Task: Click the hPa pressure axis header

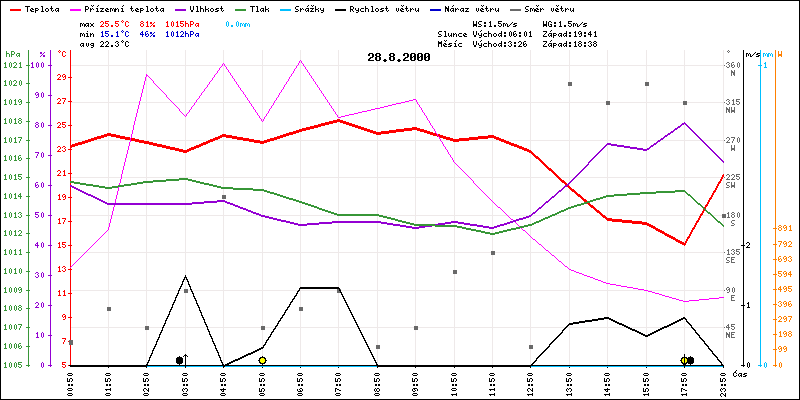Action: coord(12,54)
